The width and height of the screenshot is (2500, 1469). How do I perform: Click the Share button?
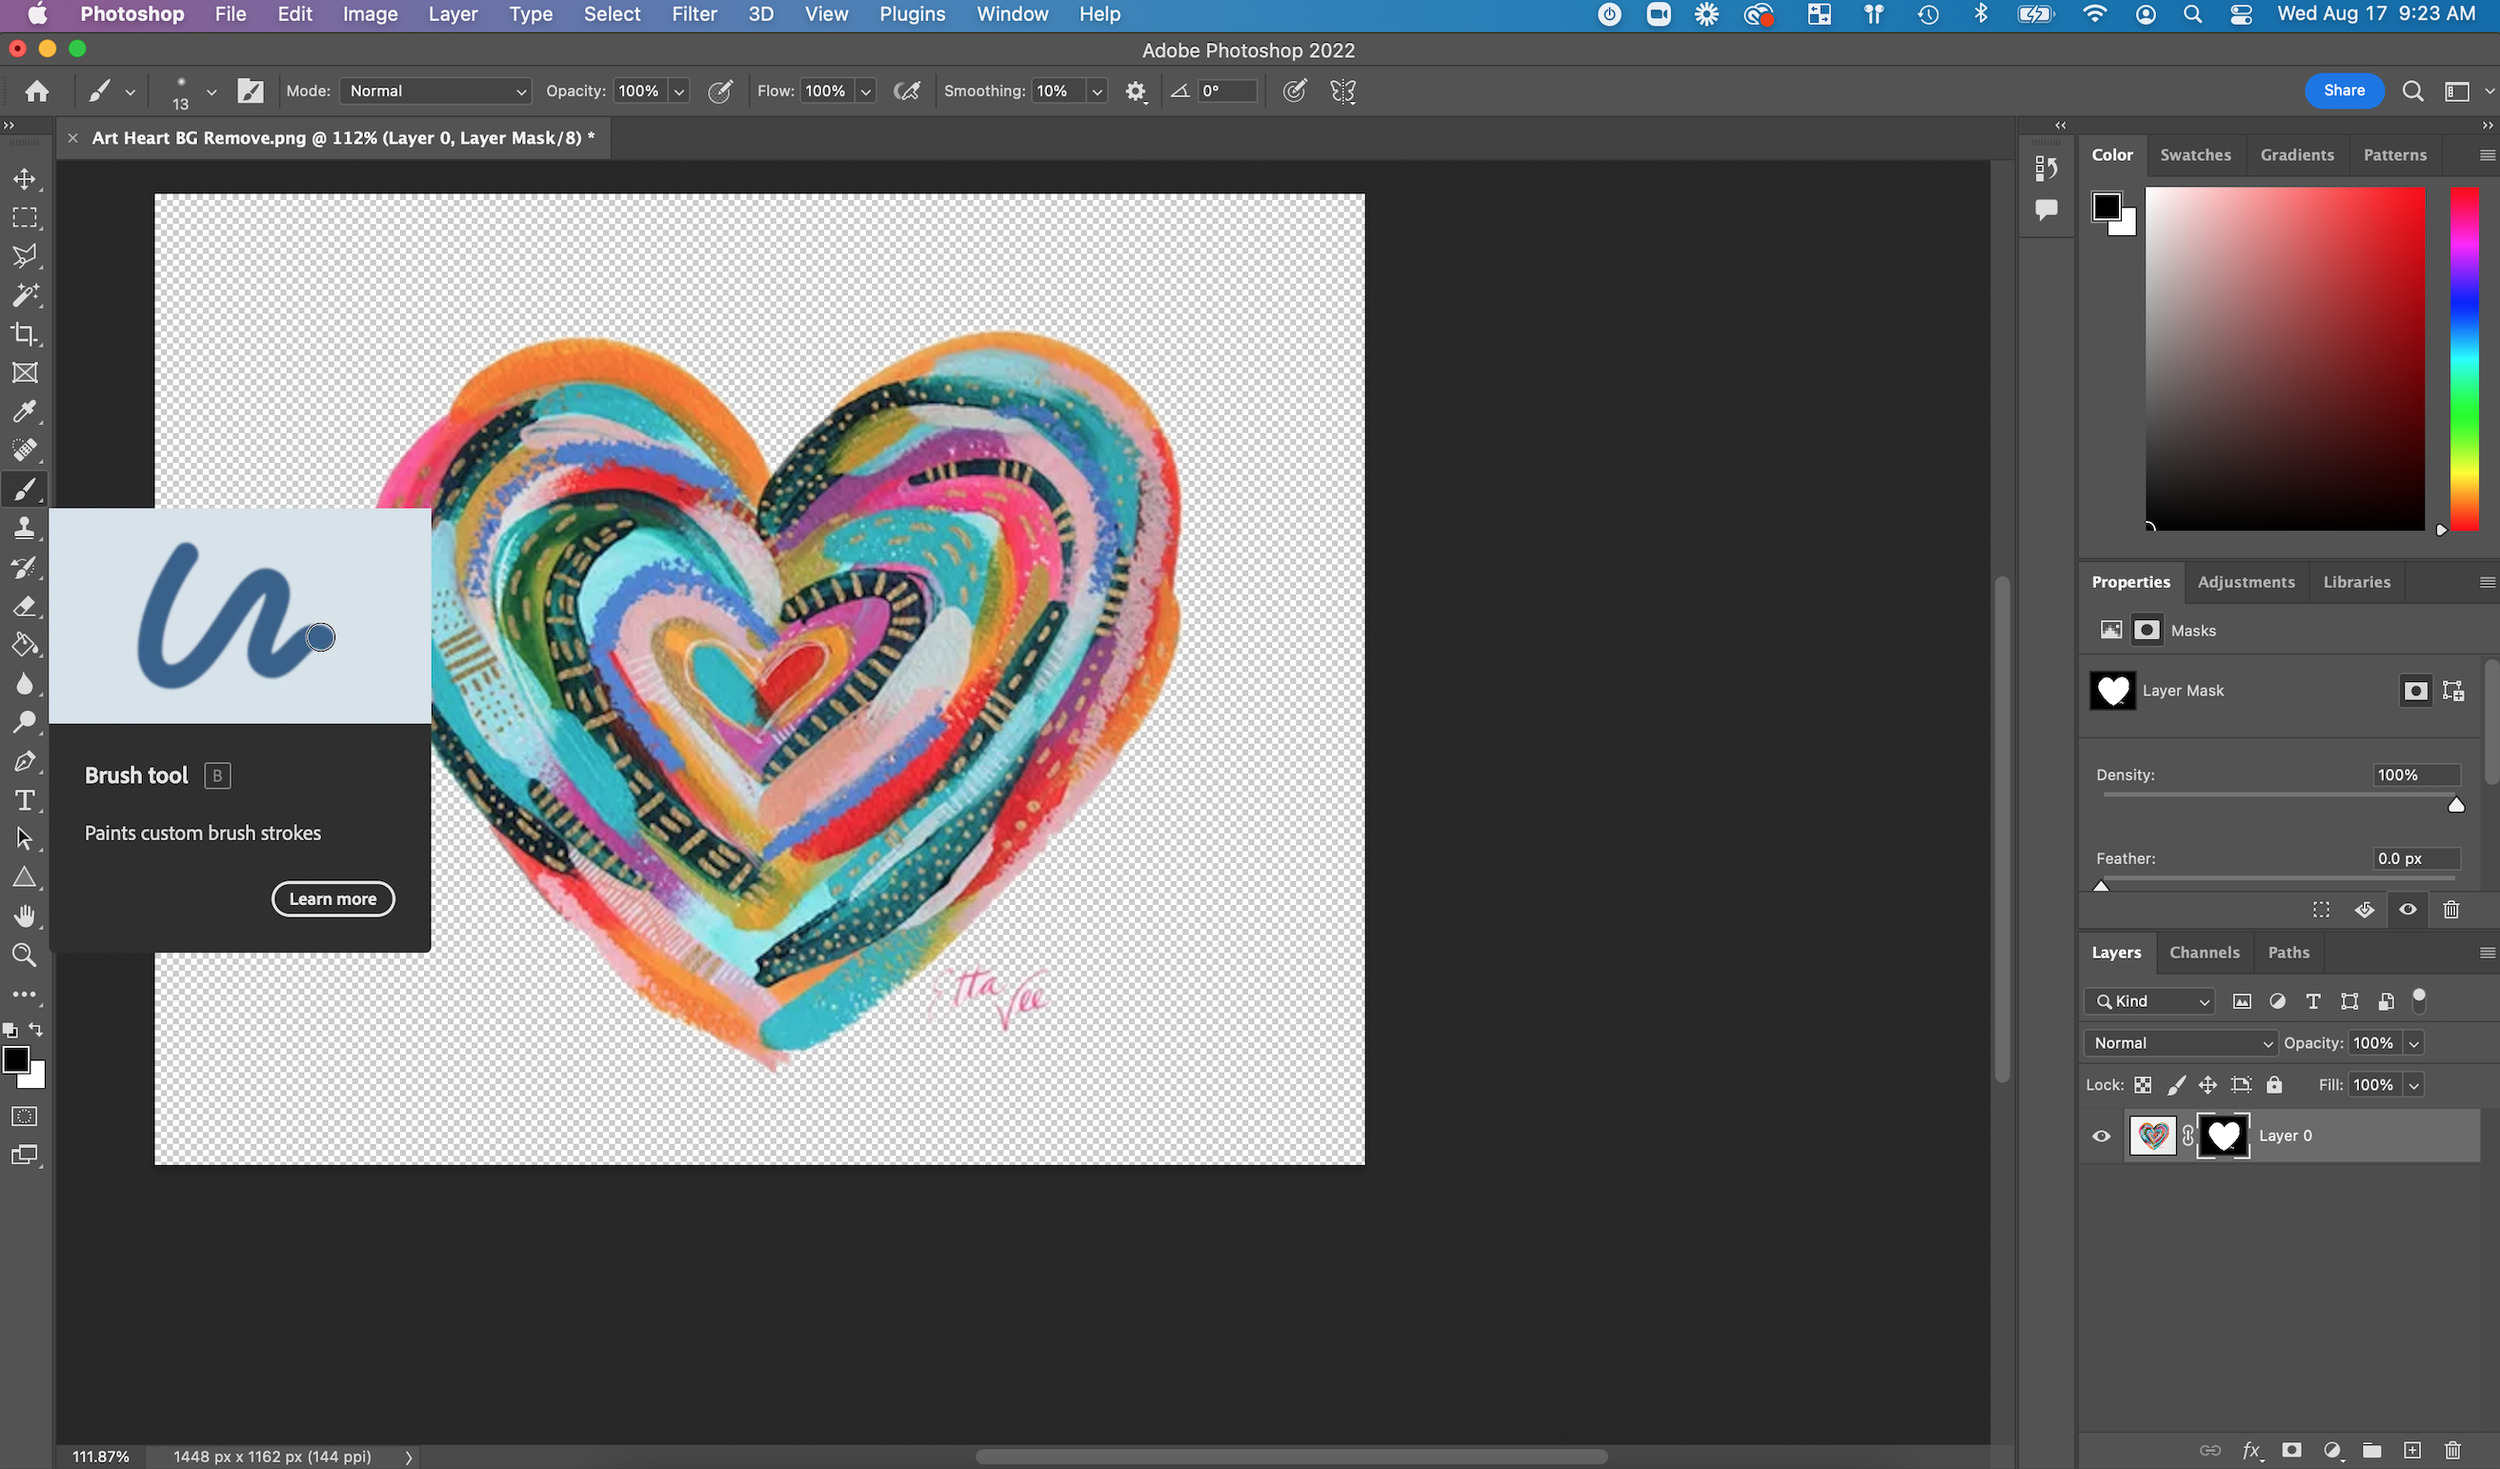[x=2343, y=90]
